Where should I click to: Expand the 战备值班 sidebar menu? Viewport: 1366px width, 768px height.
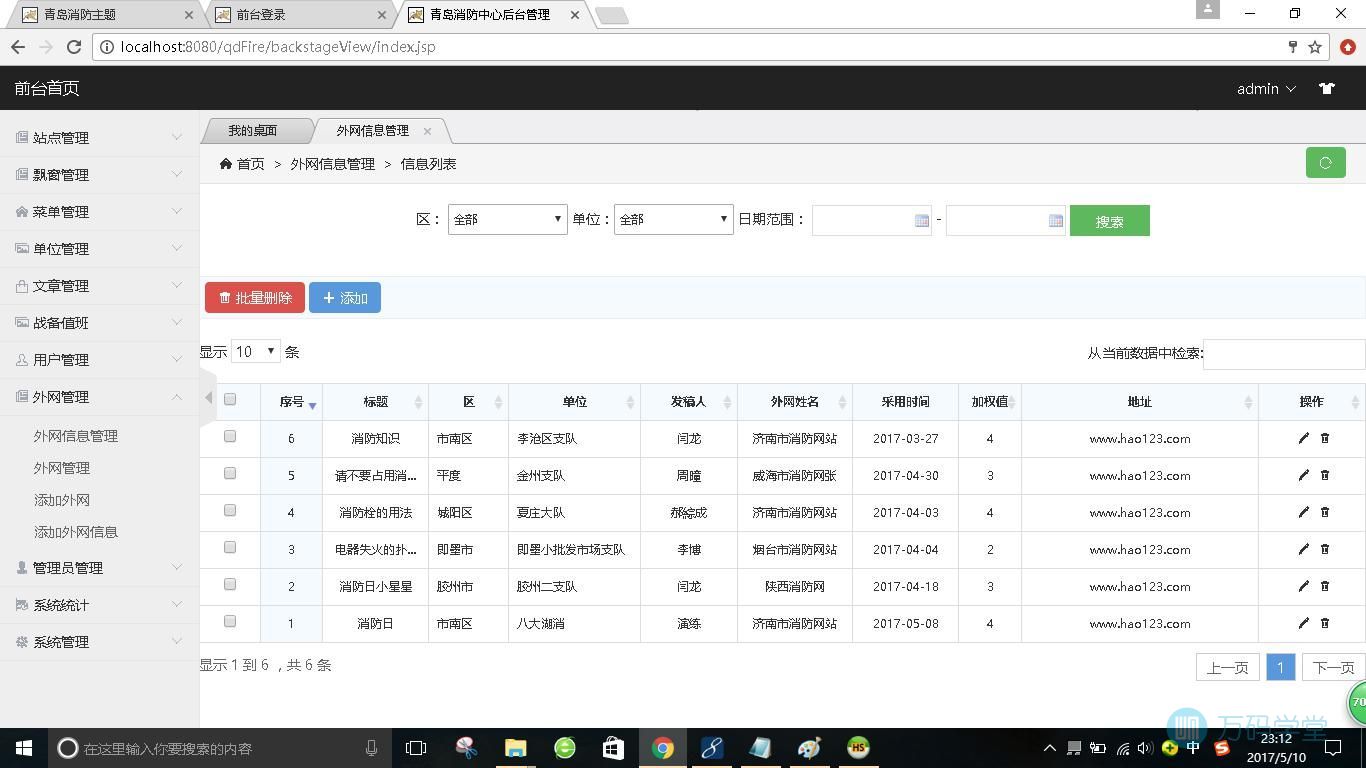tap(99, 323)
